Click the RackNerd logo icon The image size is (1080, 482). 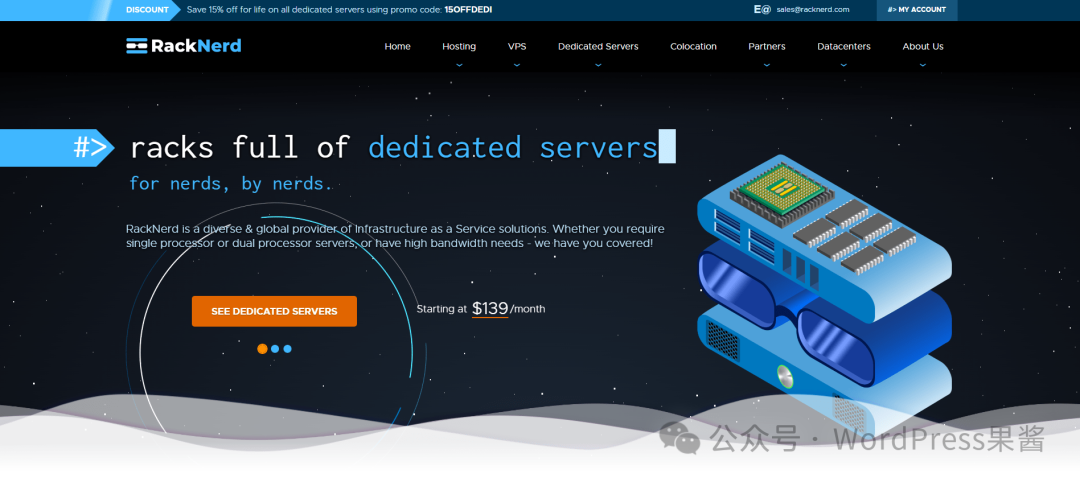[x=136, y=46]
